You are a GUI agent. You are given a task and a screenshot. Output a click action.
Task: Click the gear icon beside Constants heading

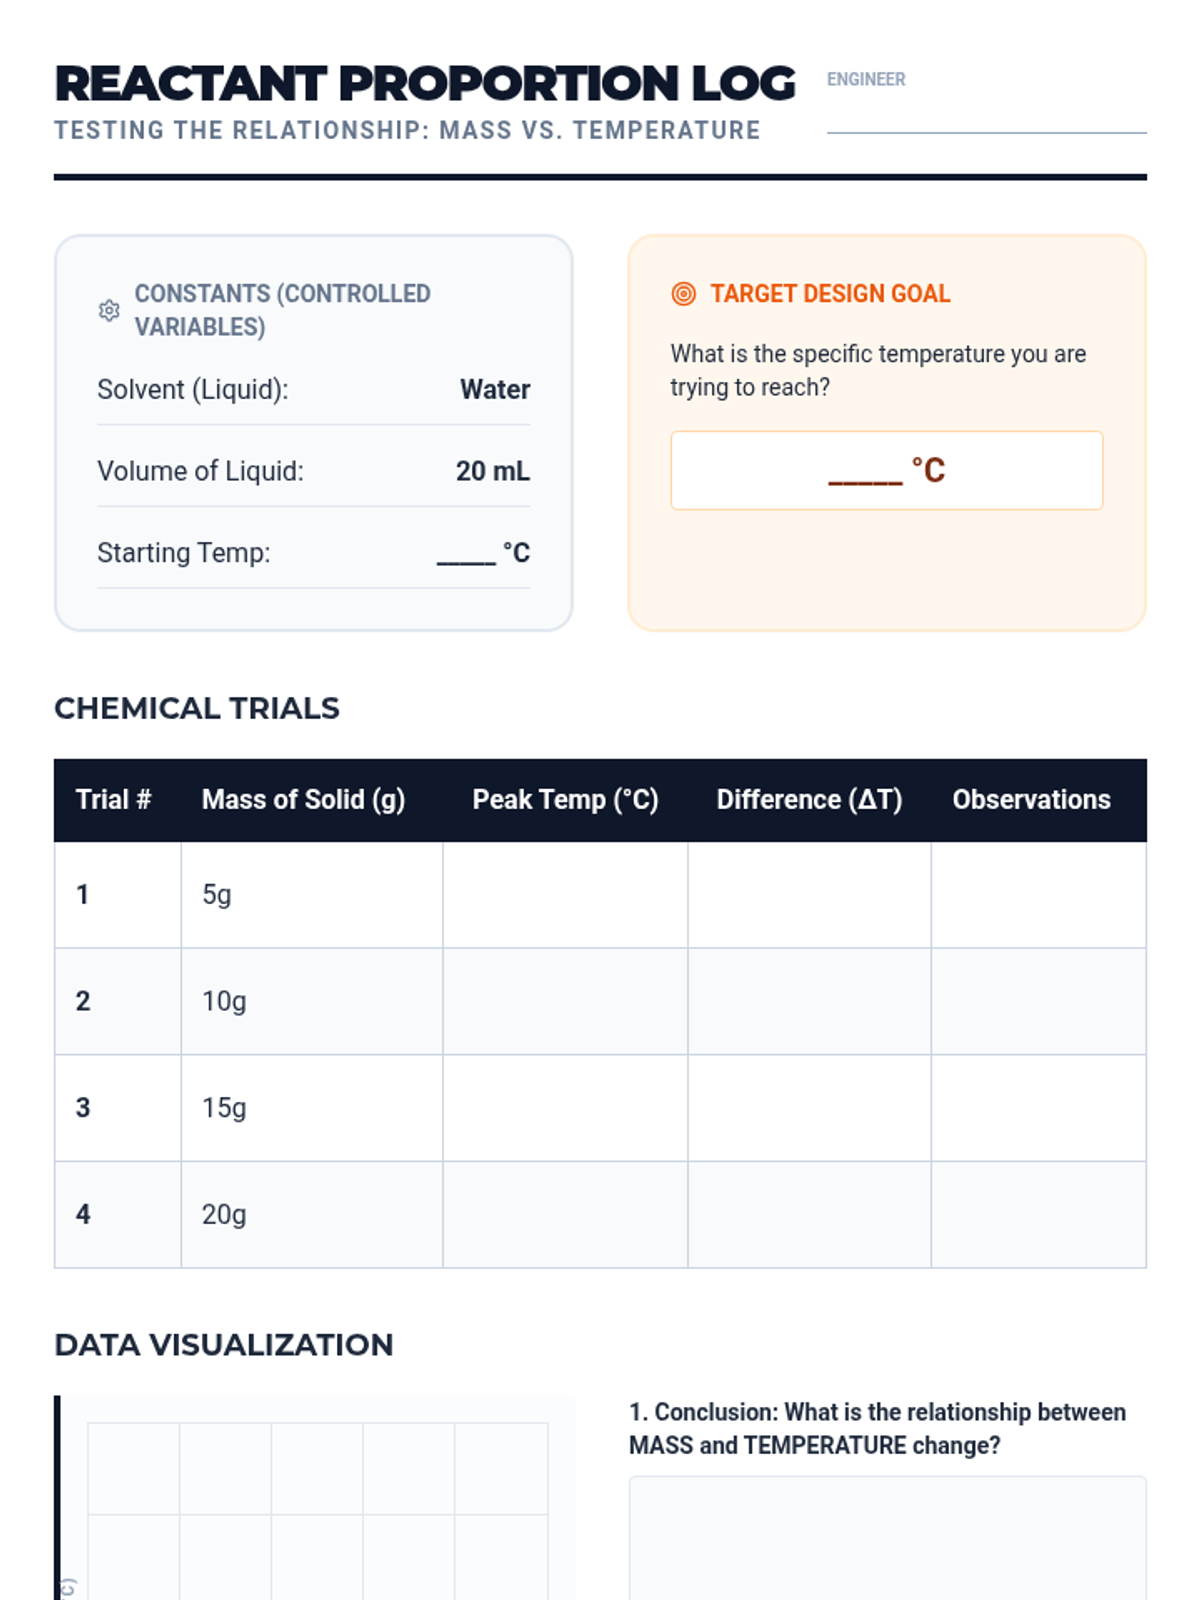109,311
